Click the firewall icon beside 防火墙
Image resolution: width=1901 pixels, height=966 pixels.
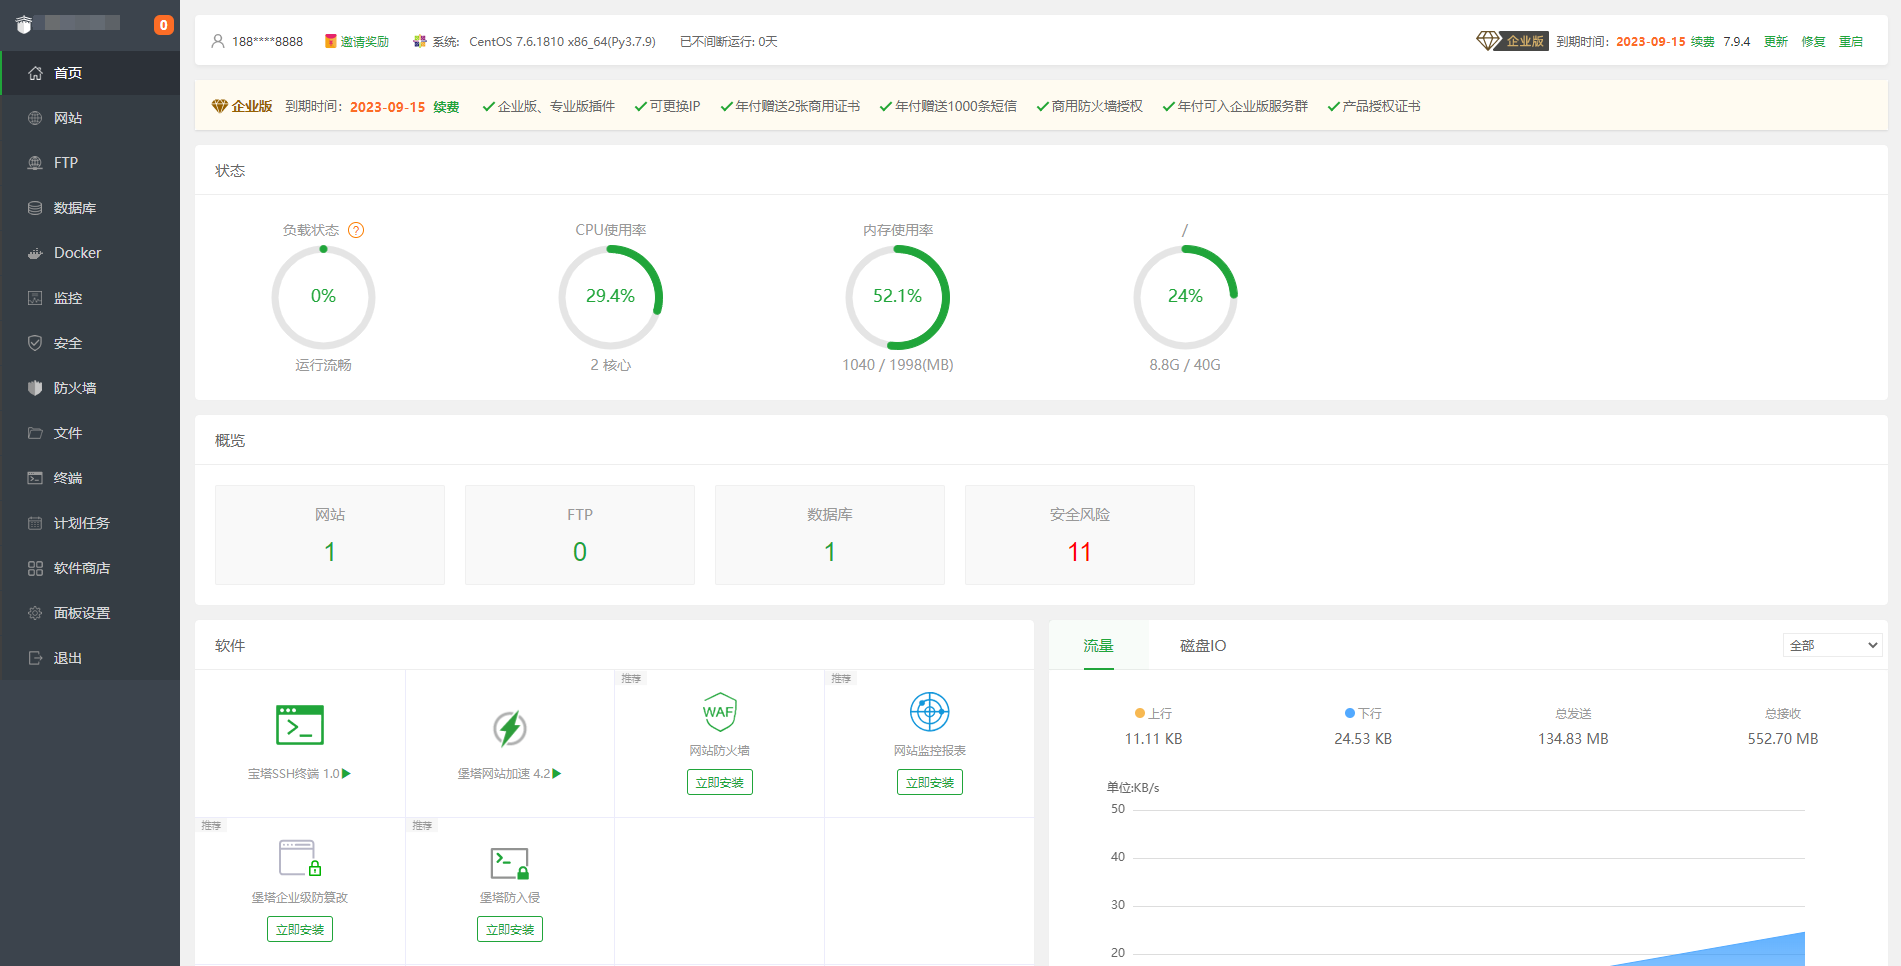[35, 388]
